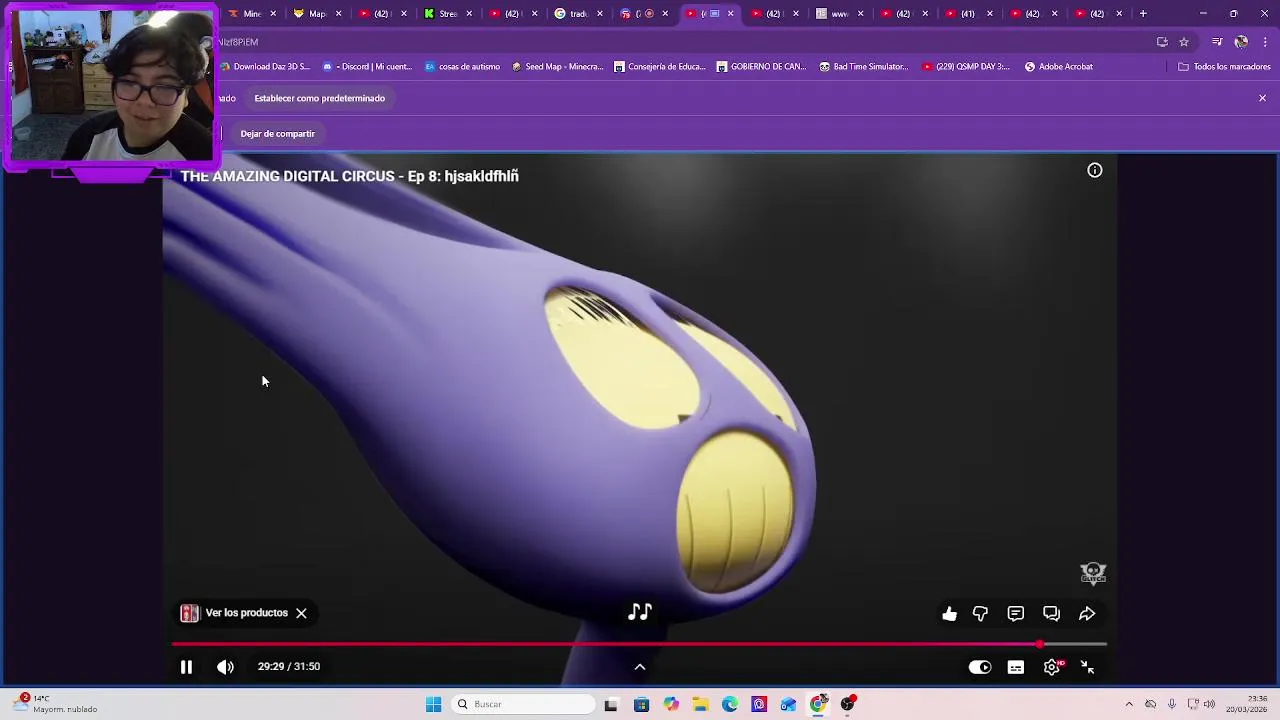Open Copilot from the taskbar
Screen dimensions: 1280x720
671,705
